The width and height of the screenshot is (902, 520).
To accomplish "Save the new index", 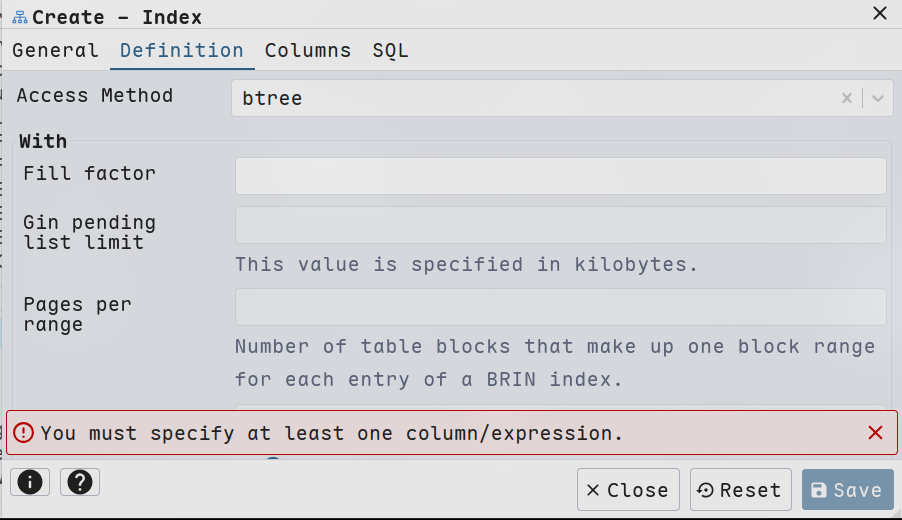I will (847, 490).
